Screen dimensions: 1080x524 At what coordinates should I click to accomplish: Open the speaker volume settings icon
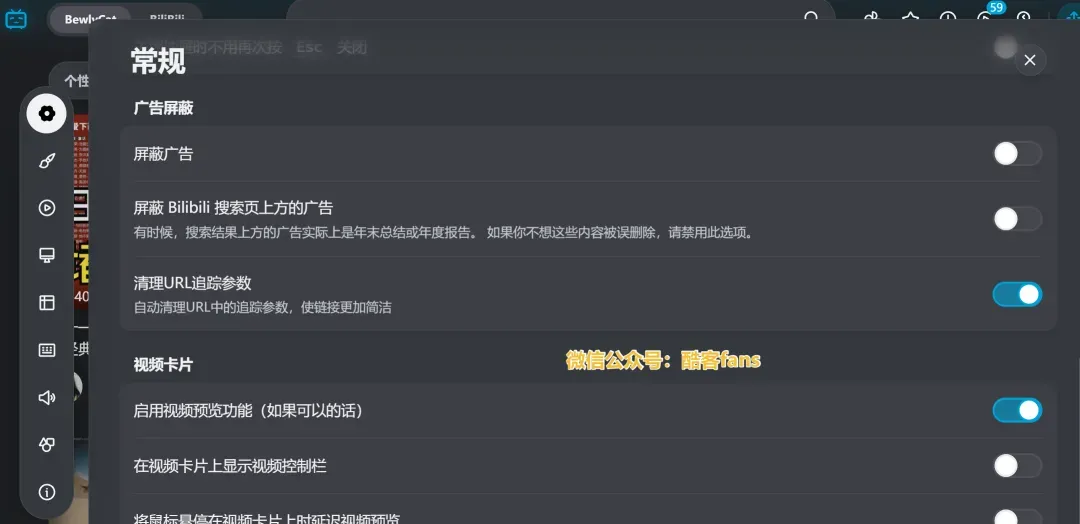(x=47, y=397)
